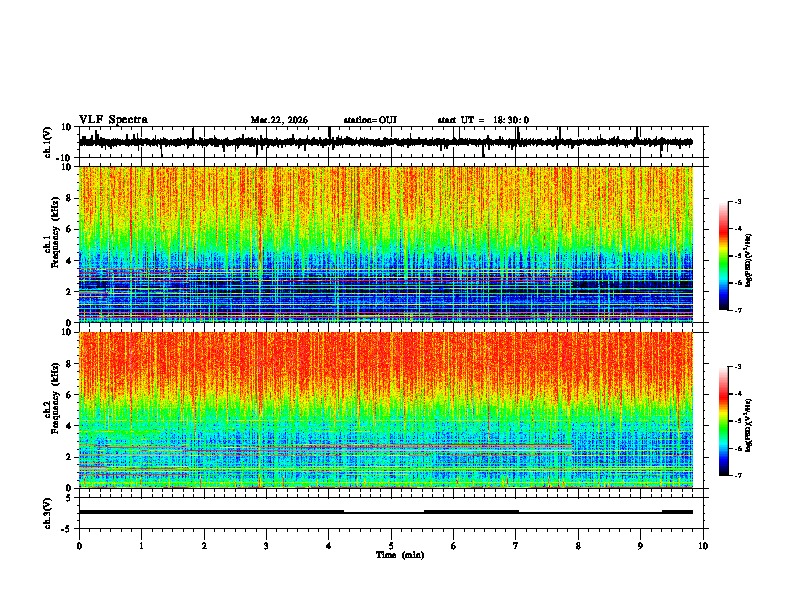
Task: Click the "VLF Spectra" title text
Action: point(113,120)
